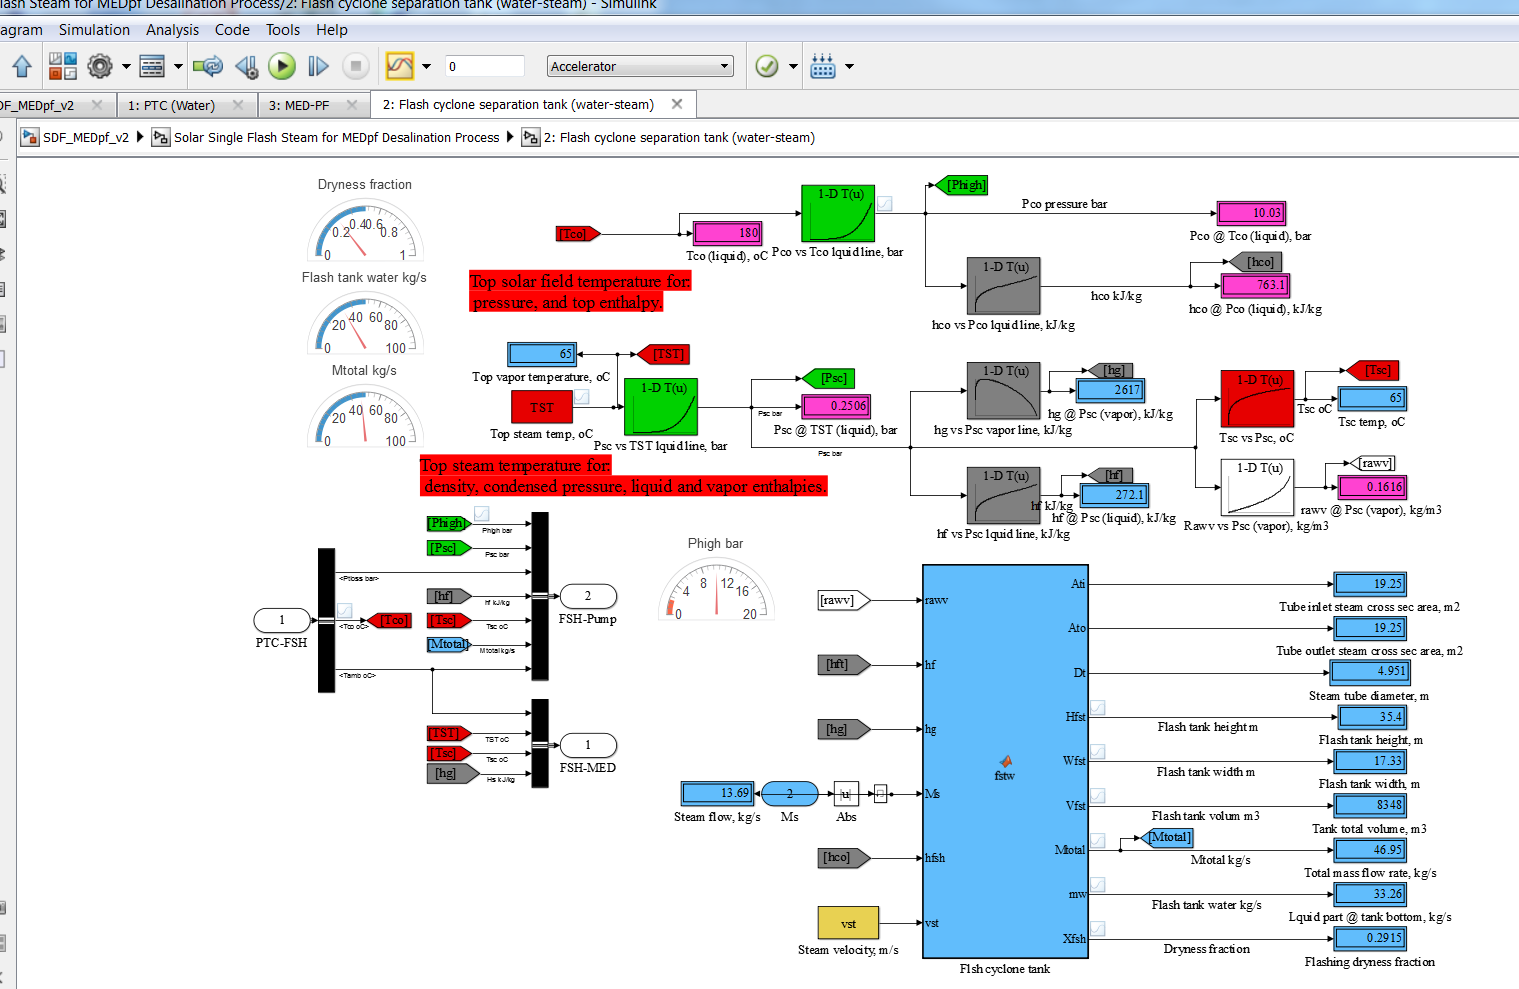
Task: Open Model Configuration Parameters gear icon
Action: [100, 66]
